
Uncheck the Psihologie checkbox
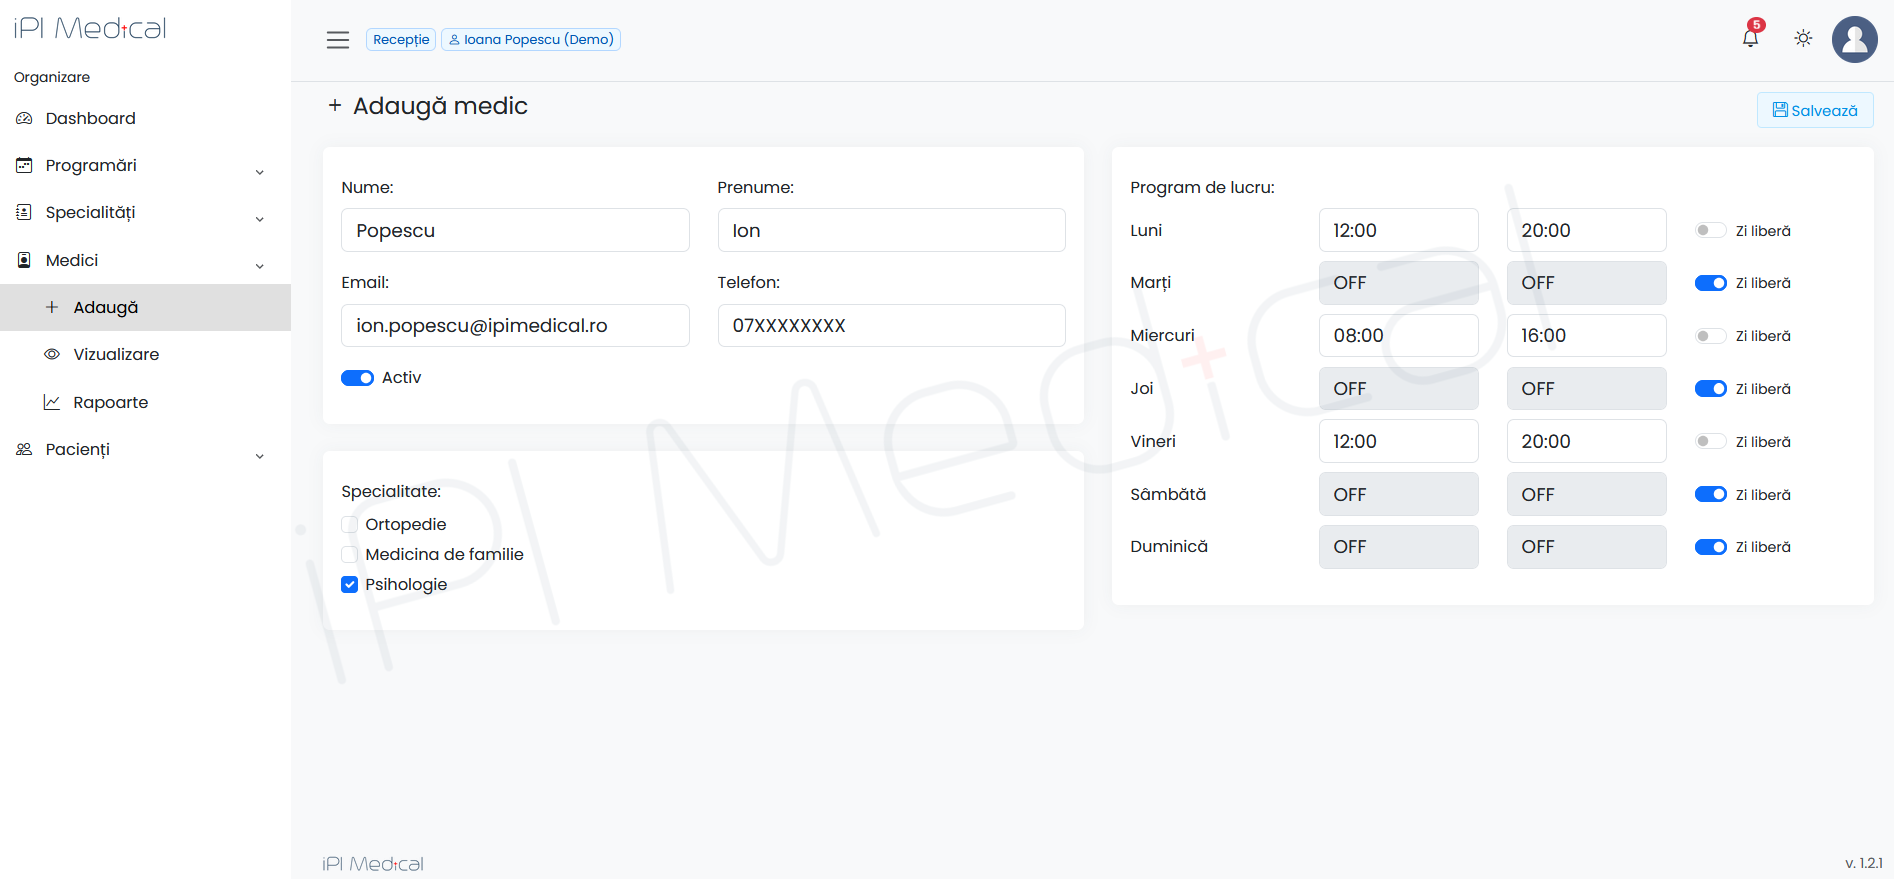(x=350, y=584)
